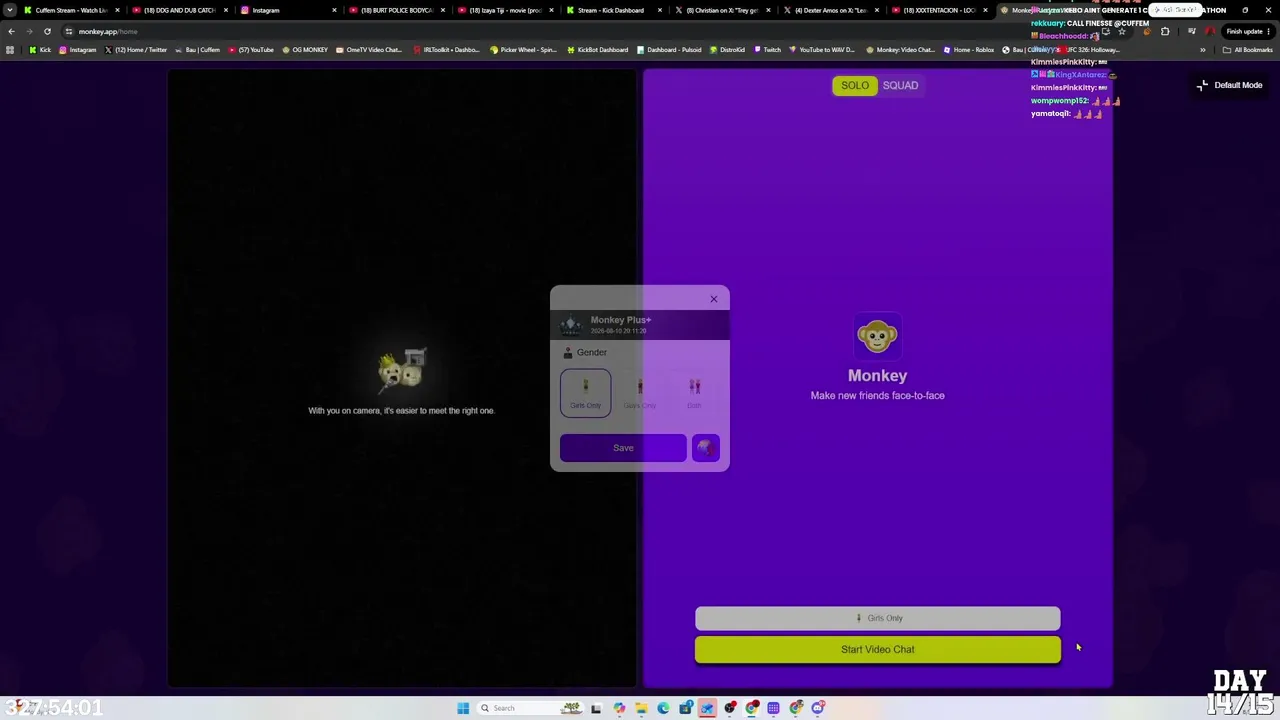Close the gender filter popup

point(714,299)
